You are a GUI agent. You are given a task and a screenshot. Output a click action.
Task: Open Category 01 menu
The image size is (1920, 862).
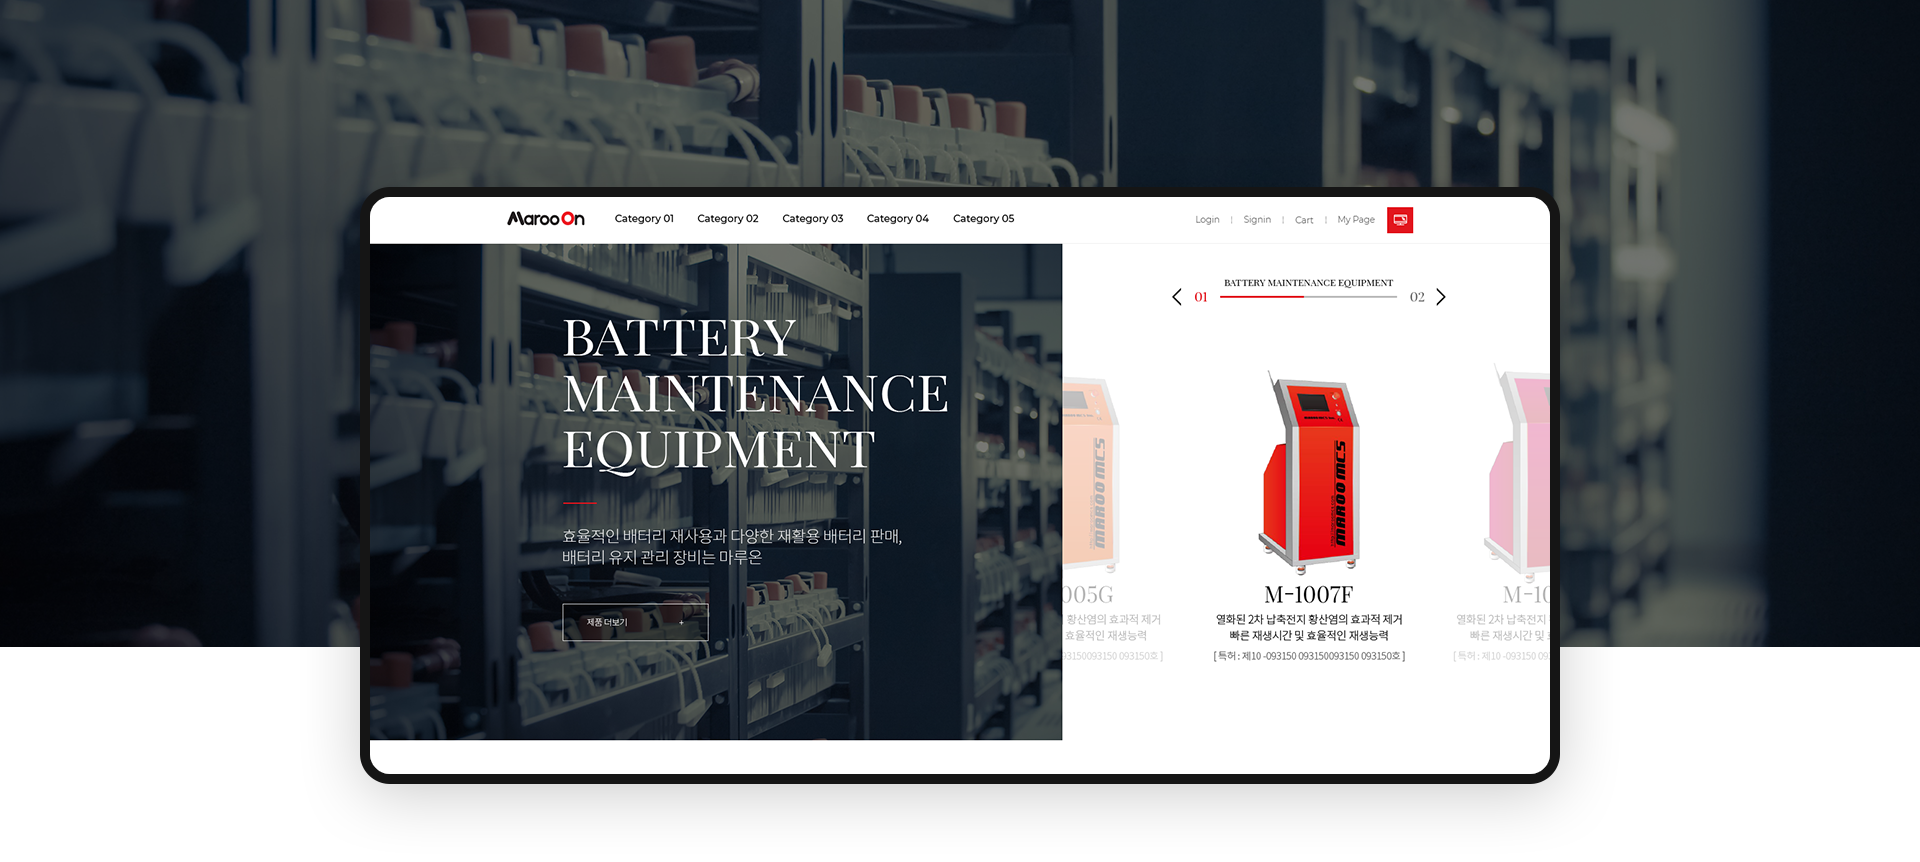coord(644,219)
